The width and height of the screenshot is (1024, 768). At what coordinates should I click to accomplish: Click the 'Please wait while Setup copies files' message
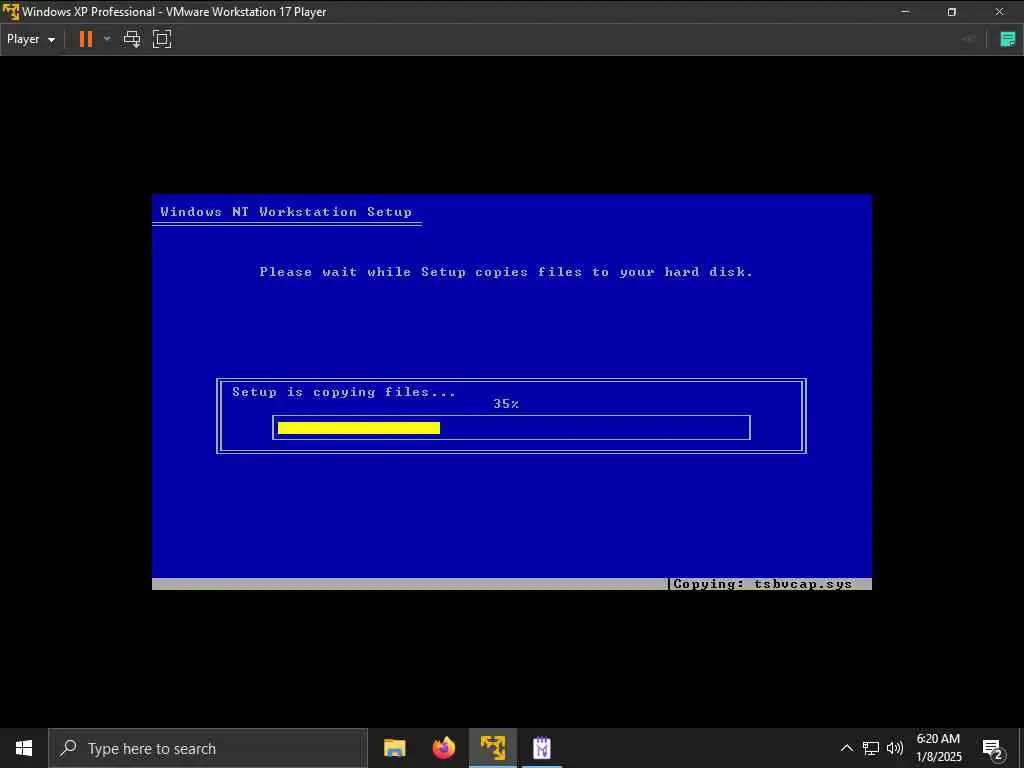tap(506, 272)
